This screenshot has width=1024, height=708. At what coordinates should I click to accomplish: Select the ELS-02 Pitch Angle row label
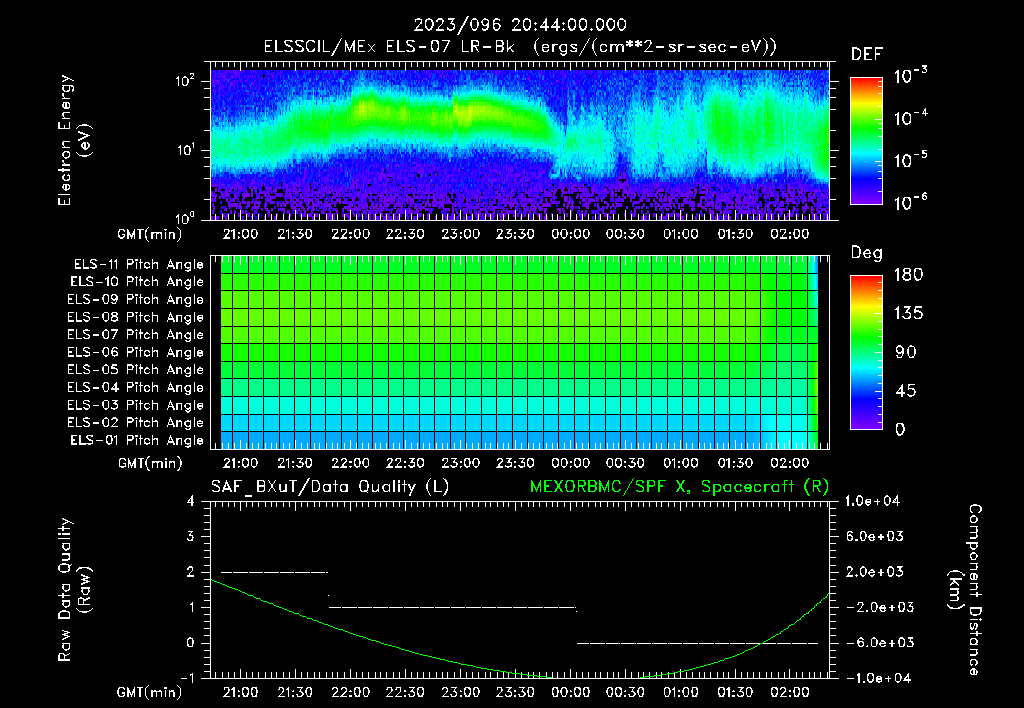136,423
